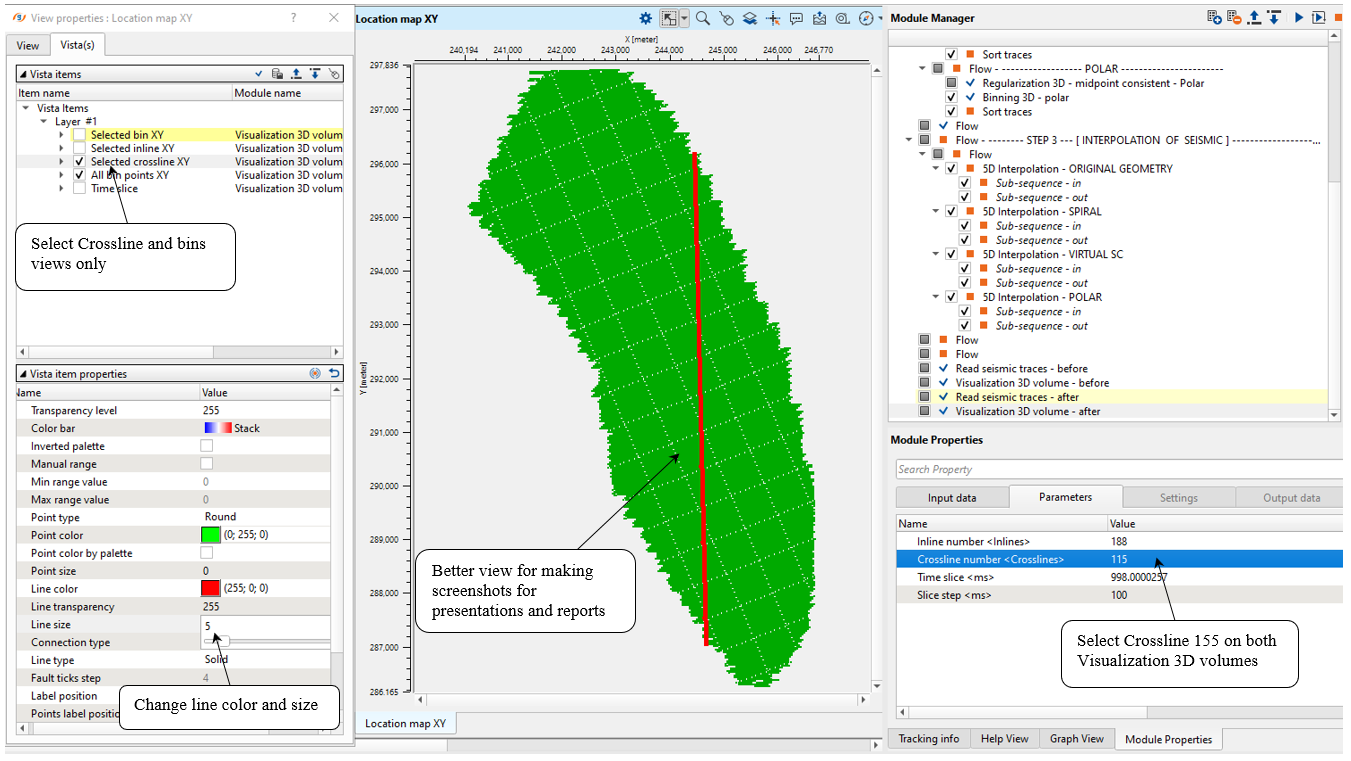Expand the Time slice tree item

click(x=61, y=189)
